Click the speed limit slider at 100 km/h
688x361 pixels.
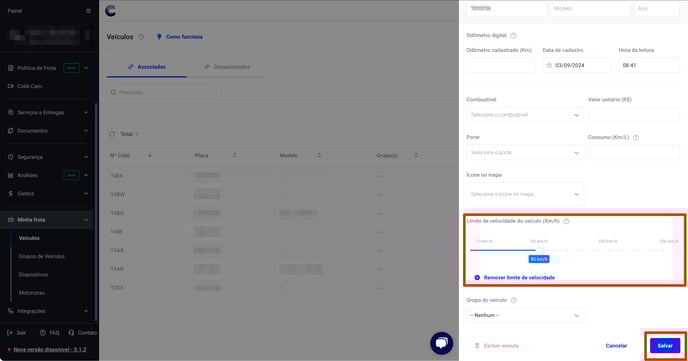tap(607, 250)
